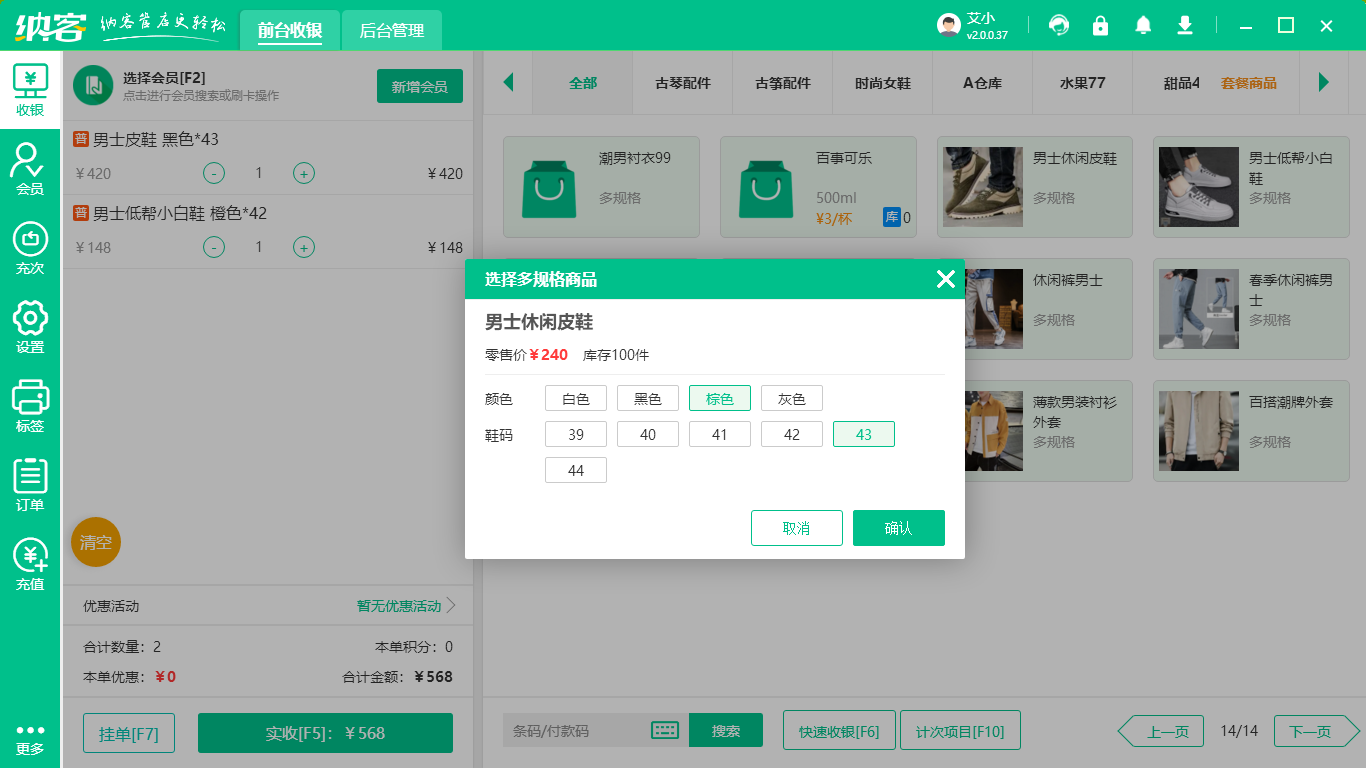Screen dimensions: 1366x768
Task: Switch to the 后台管理 tab
Action: pyautogui.click(x=392, y=31)
